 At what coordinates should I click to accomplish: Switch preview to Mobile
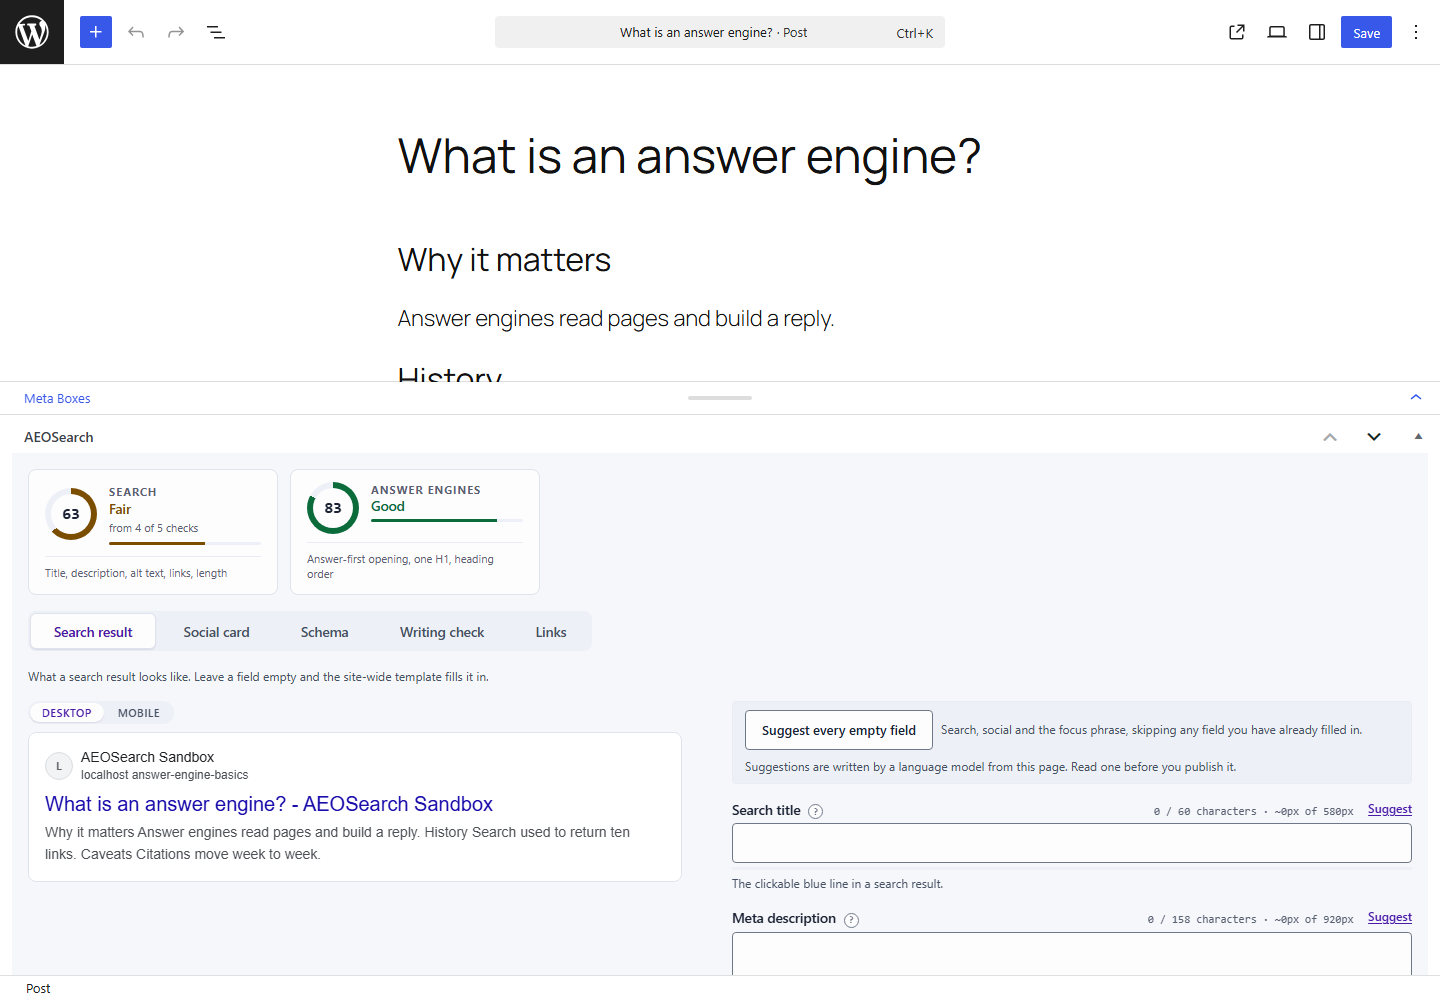[x=139, y=713]
